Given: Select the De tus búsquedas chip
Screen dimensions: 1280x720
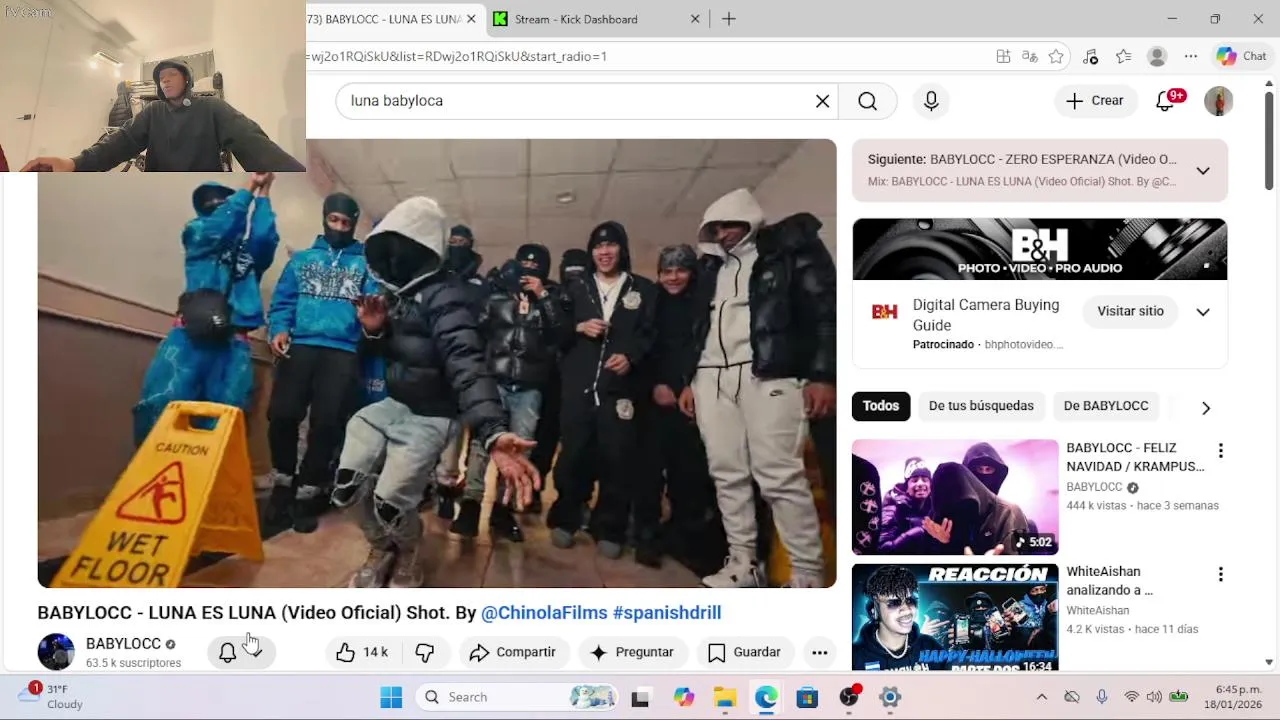Looking at the screenshot, I should tap(981, 406).
